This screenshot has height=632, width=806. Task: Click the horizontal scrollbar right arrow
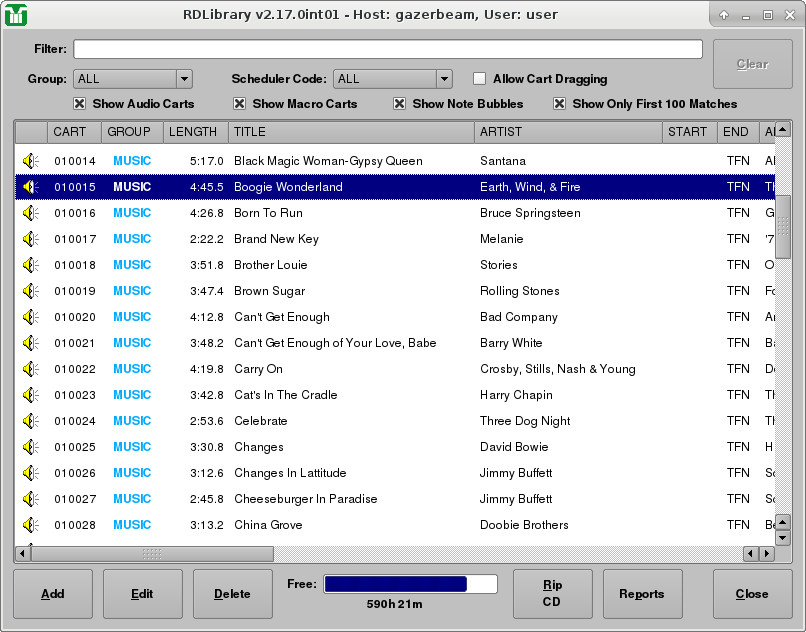(767, 554)
